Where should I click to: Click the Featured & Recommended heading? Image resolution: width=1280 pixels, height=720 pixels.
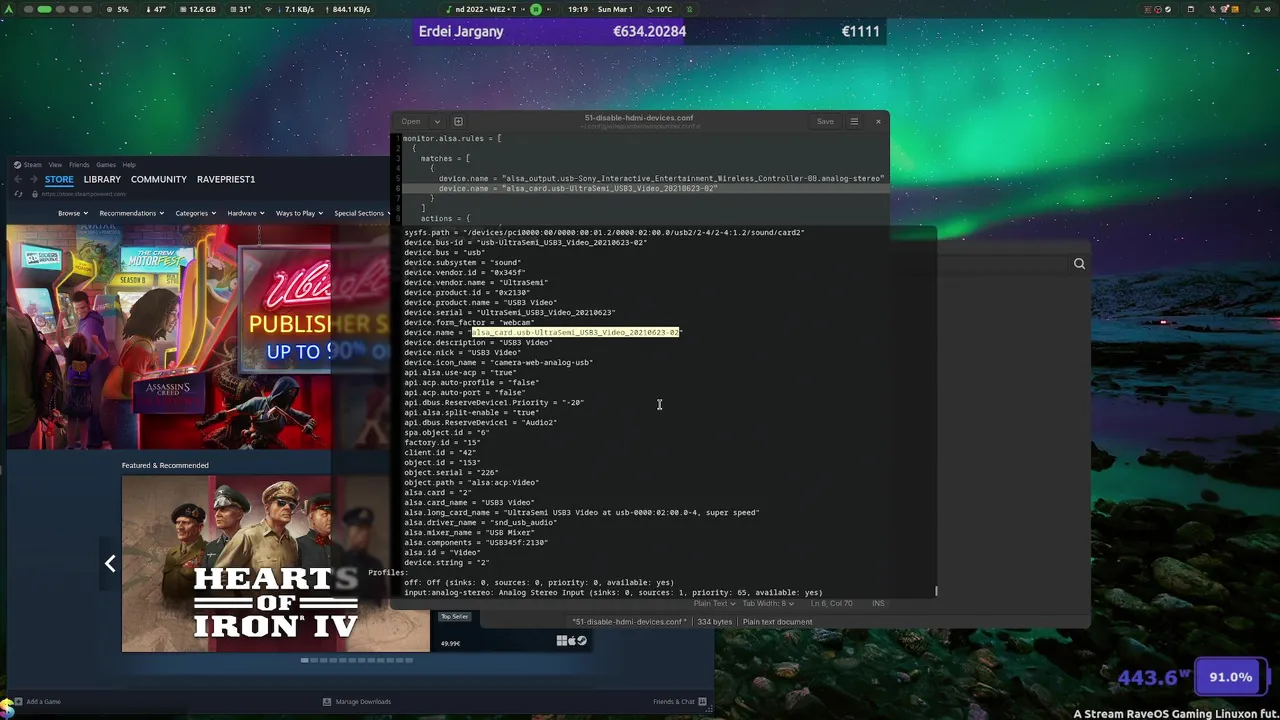click(x=165, y=465)
